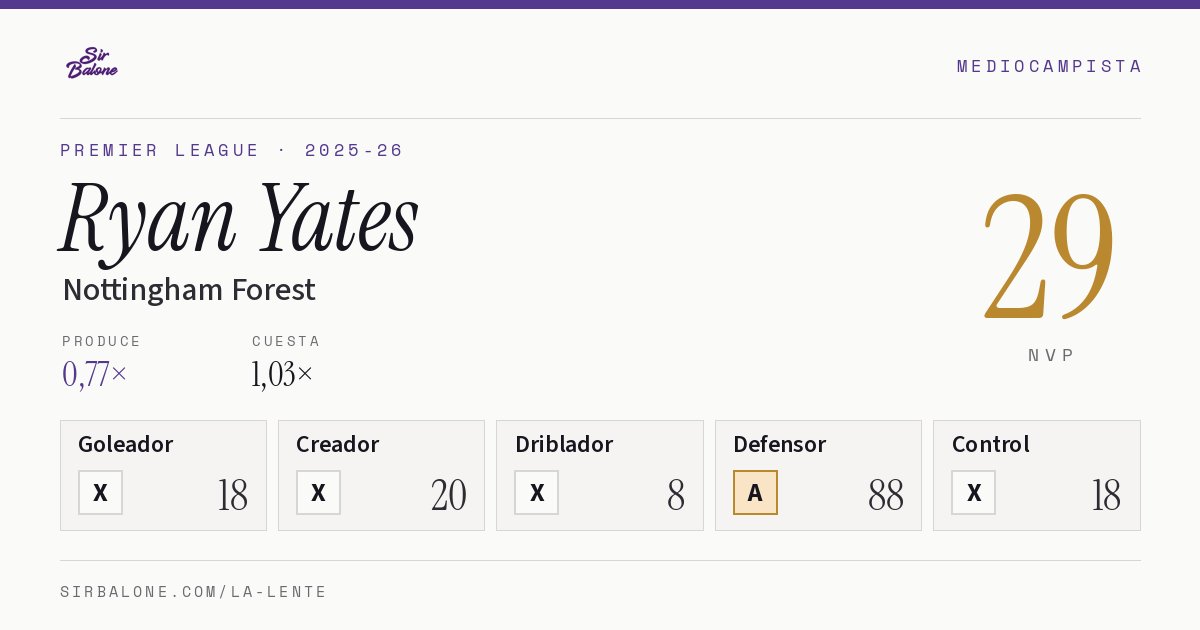Select the Control score card
Viewport: 1200px width, 630px height.
coord(1037,475)
